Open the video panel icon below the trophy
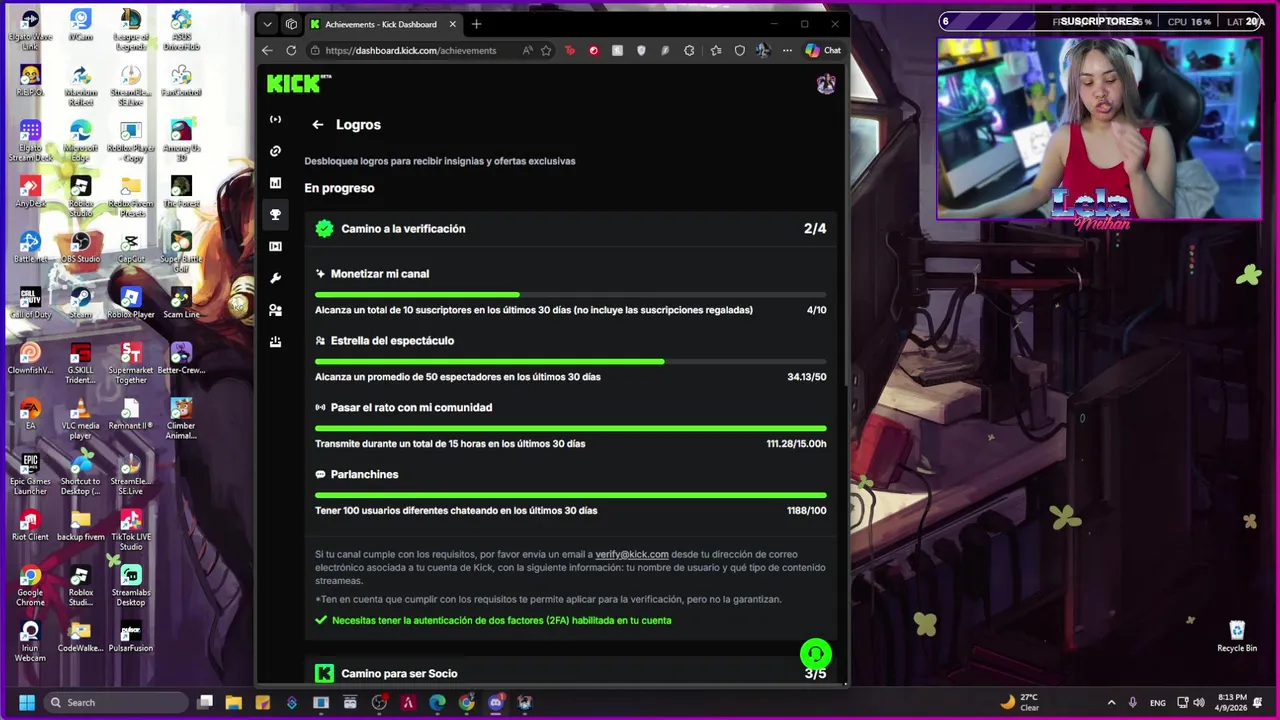This screenshot has height=720, width=1280. [x=275, y=246]
